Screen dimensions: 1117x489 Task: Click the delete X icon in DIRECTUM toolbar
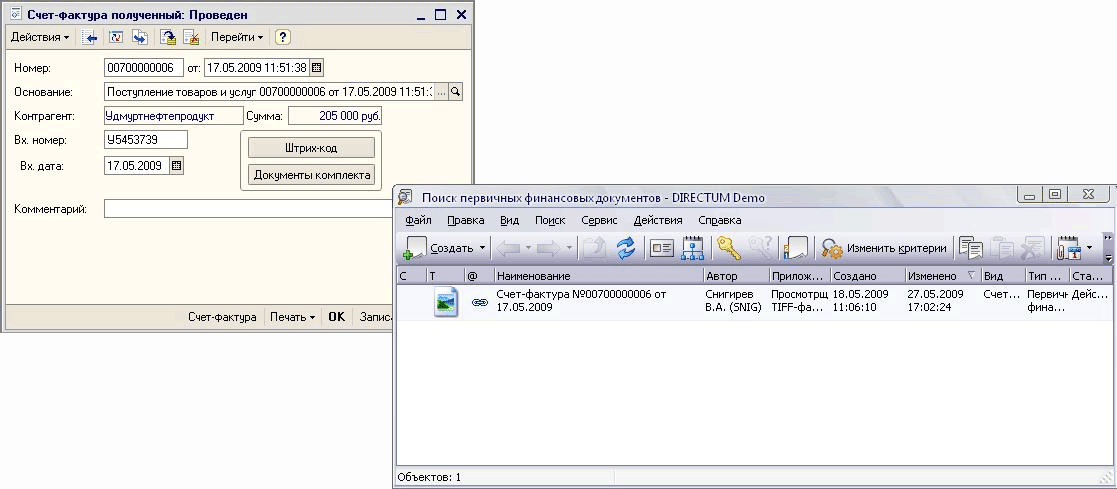[1033, 248]
